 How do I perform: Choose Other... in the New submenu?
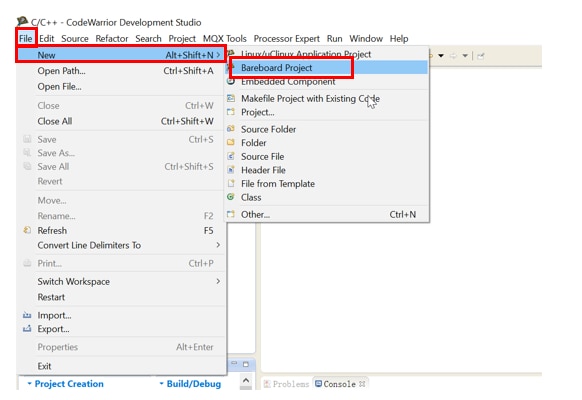327,214
